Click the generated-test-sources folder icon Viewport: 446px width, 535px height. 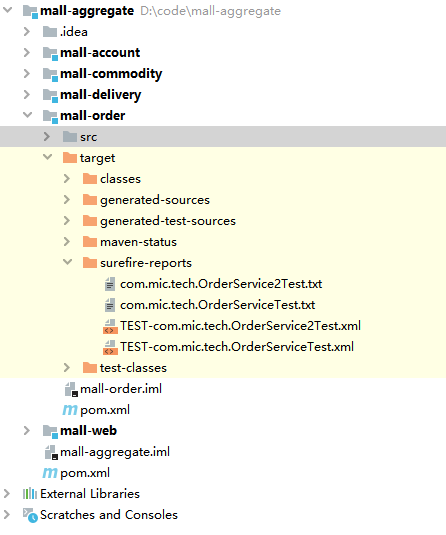click(x=90, y=220)
